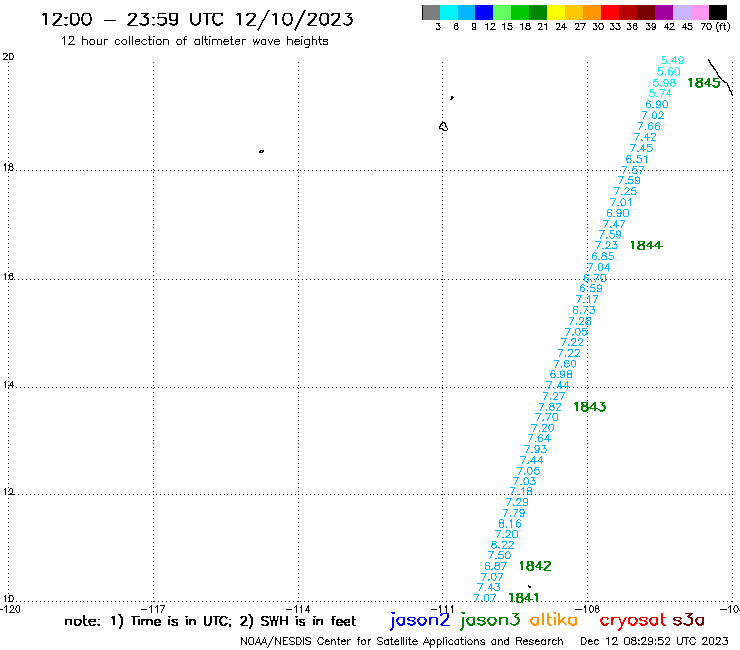Click the 7.79 wave height value
This screenshot has width=740, height=650.
(513, 513)
